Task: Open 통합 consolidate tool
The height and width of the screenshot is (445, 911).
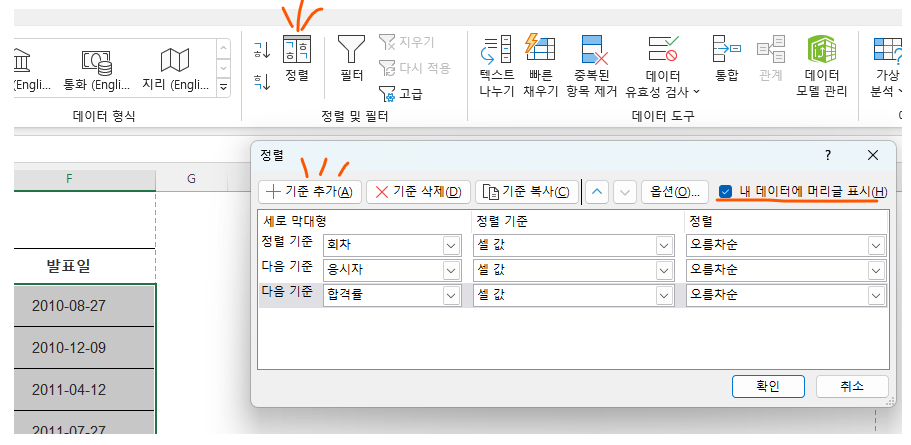Action: click(x=726, y=58)
